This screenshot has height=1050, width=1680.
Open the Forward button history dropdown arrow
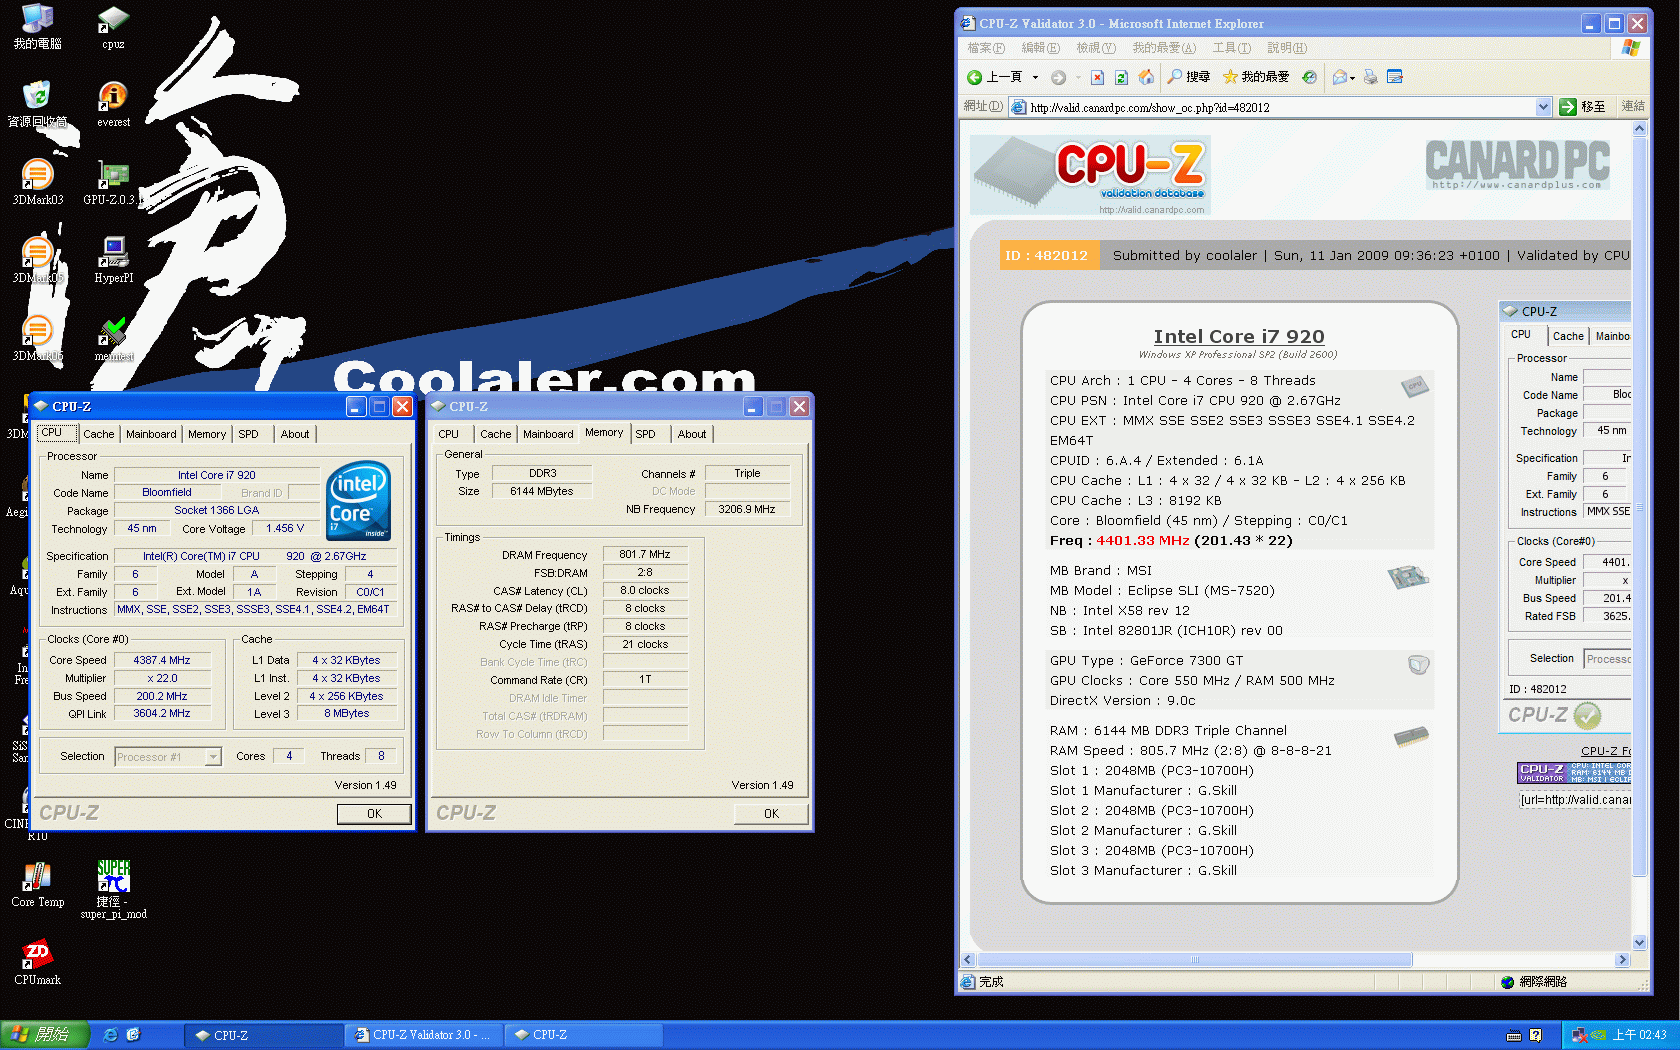1078,77
